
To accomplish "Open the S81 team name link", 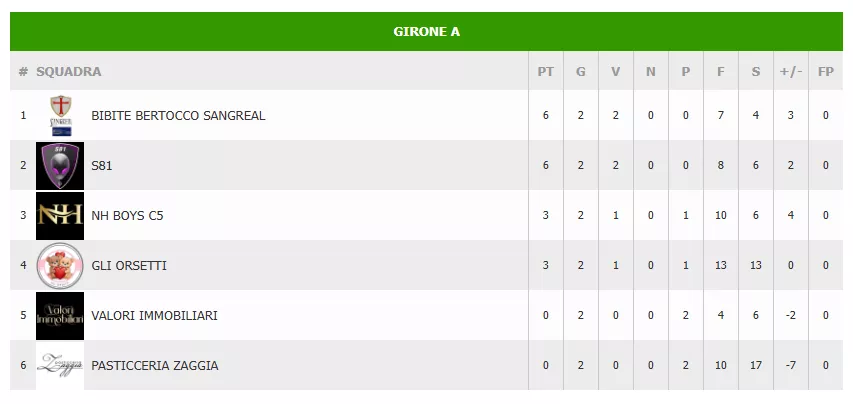I will click(101, 166).
